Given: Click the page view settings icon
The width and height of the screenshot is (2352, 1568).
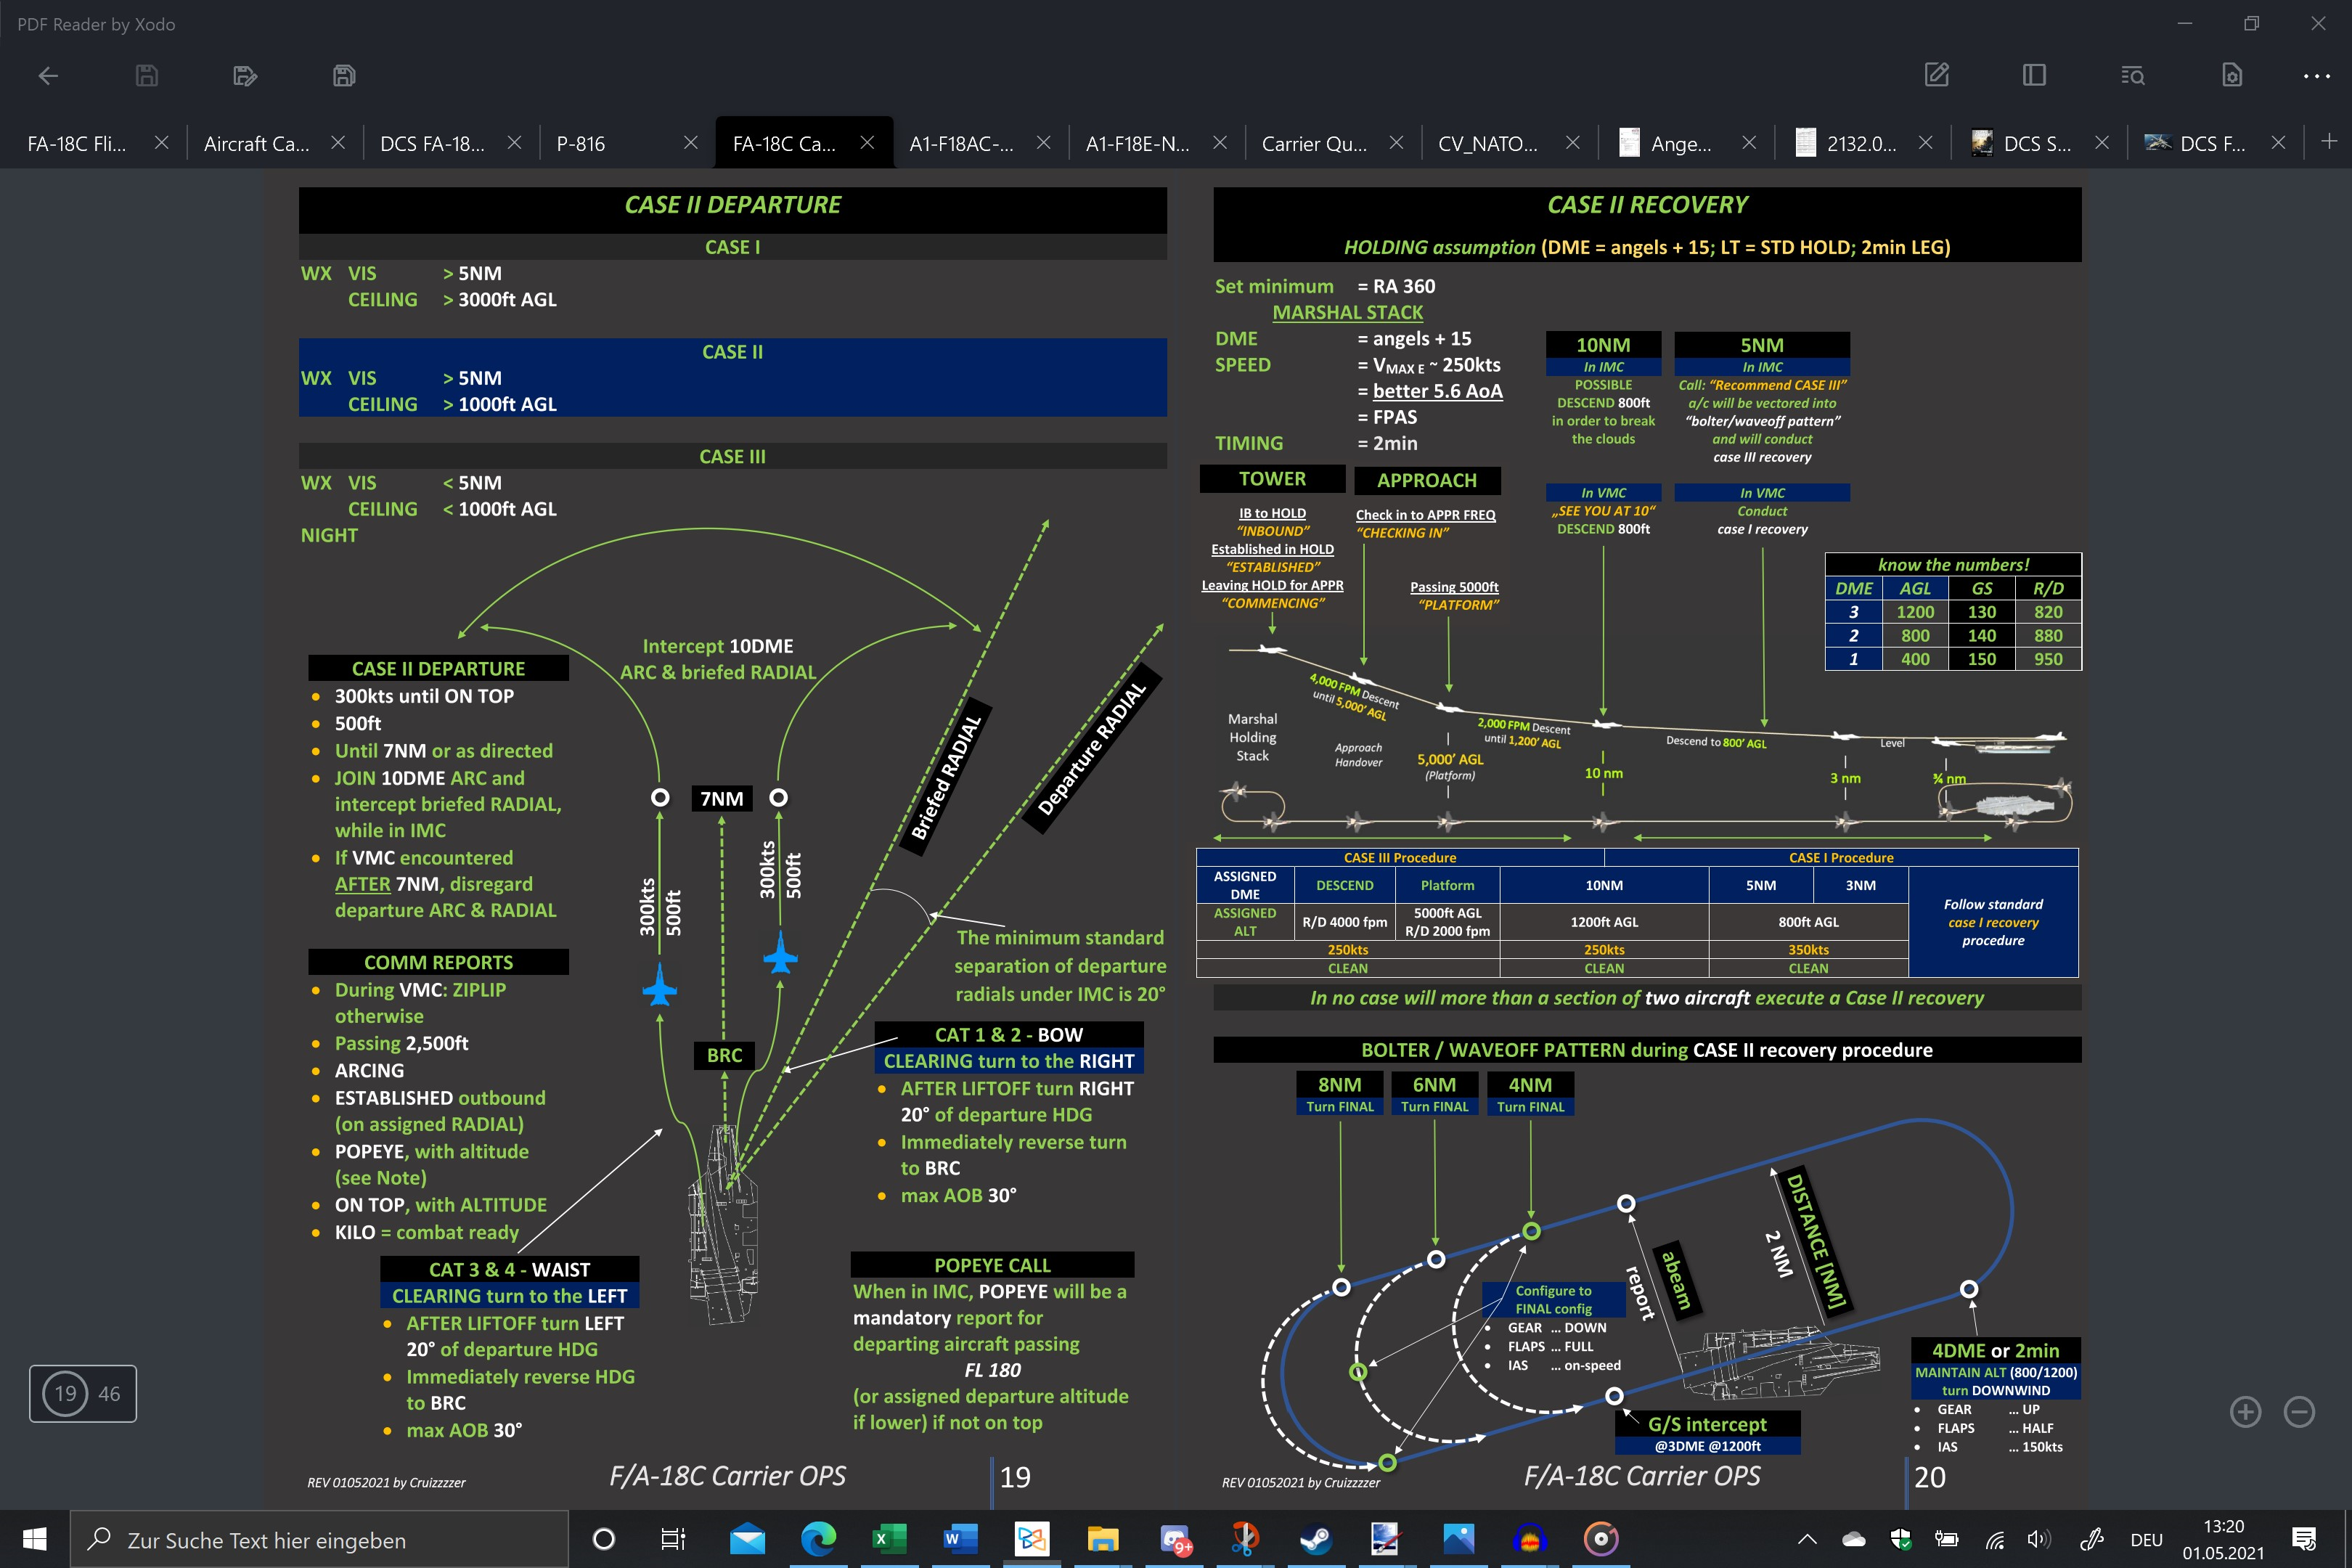Looking at the screenshot, I should click(2231, 75).
